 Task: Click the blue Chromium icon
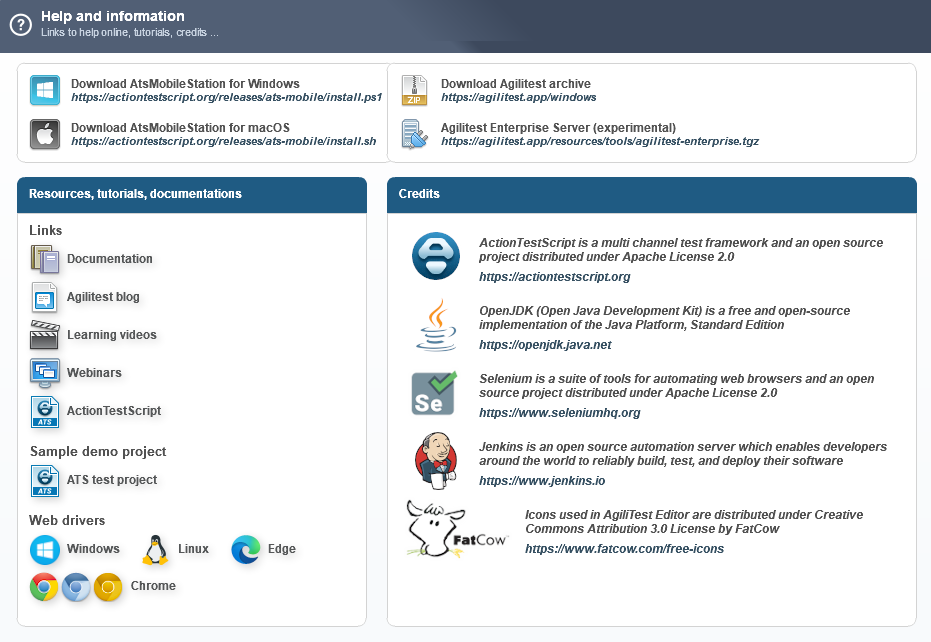[76, 587]
